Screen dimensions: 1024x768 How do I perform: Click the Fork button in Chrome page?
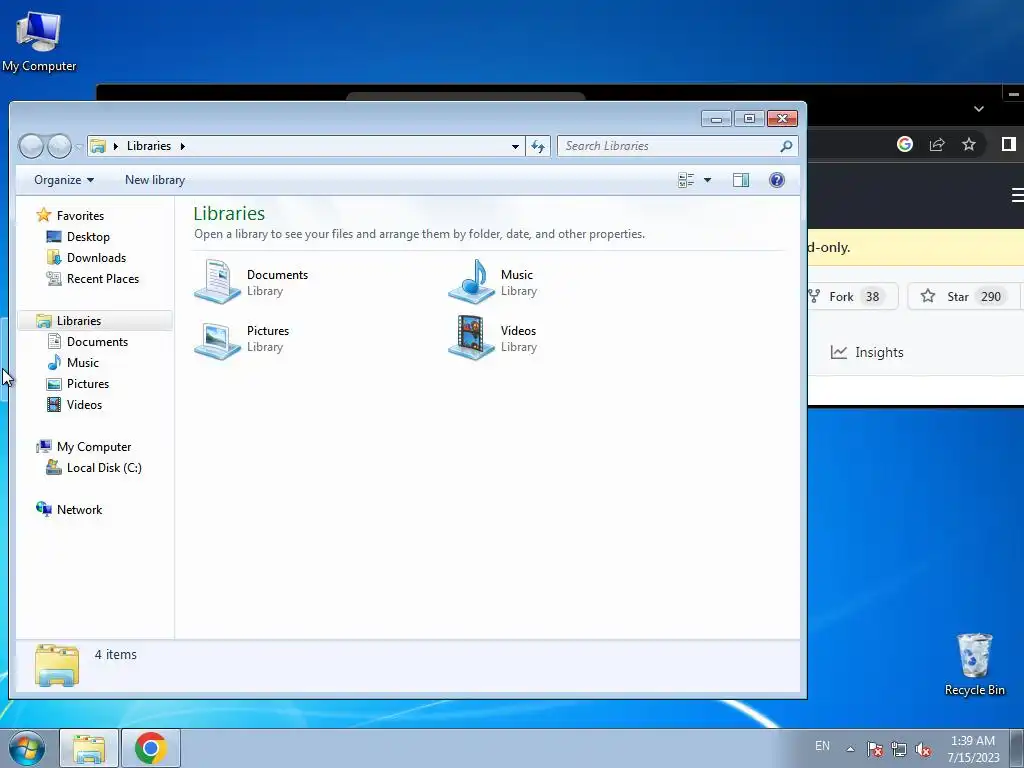pos(852,296)
